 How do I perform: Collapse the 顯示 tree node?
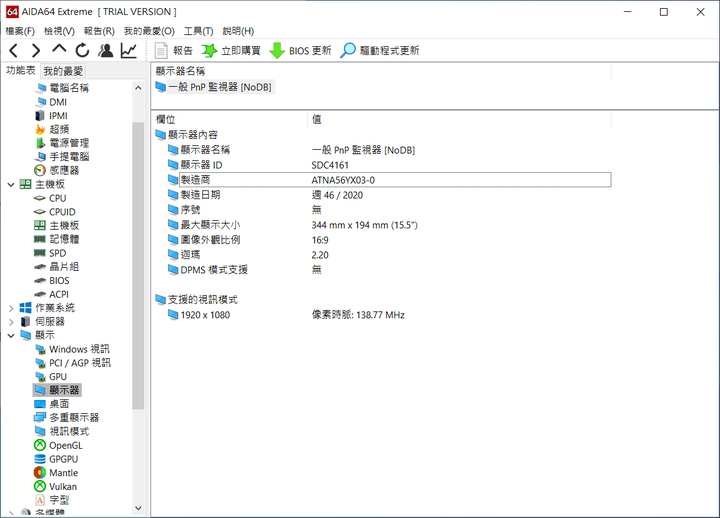coord(11,336)
